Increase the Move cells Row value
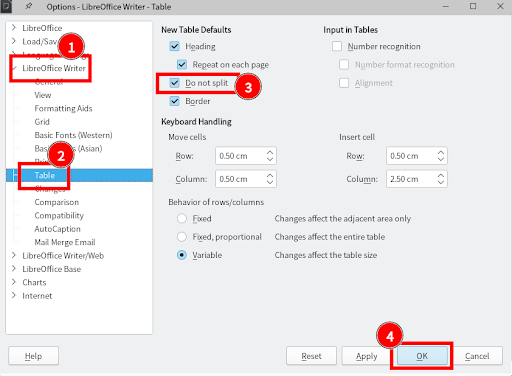 click(x=270, y=152)
